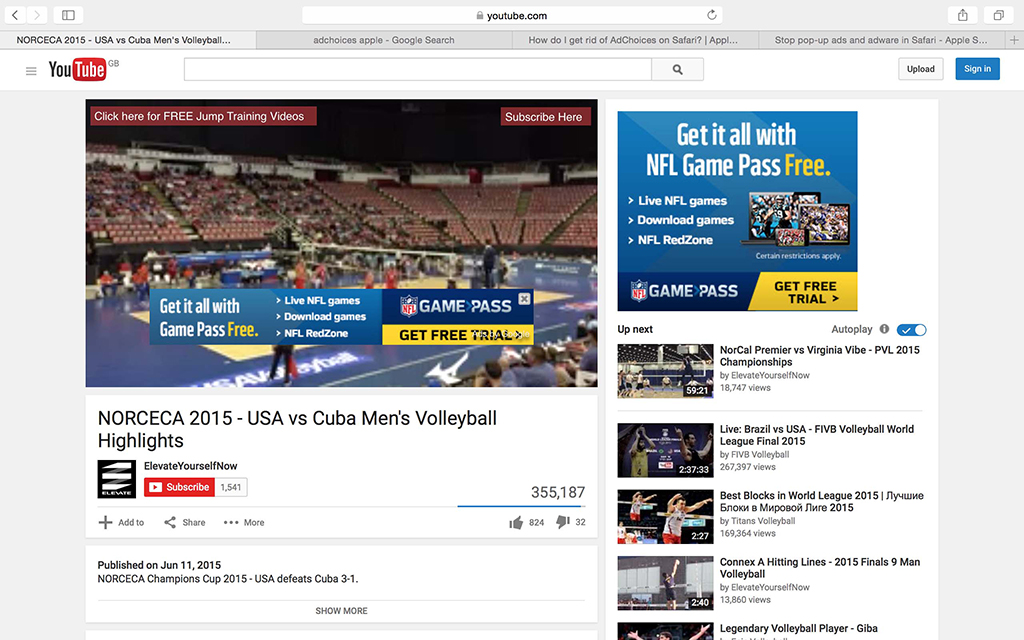Open Legendary Volleyball Player - Giba title
Screen dimensions: 1024x640
click(x=798, y=628)
